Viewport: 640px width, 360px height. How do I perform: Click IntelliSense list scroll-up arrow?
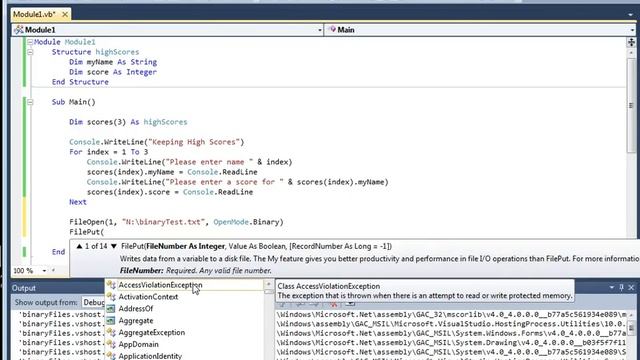point(269,284)
